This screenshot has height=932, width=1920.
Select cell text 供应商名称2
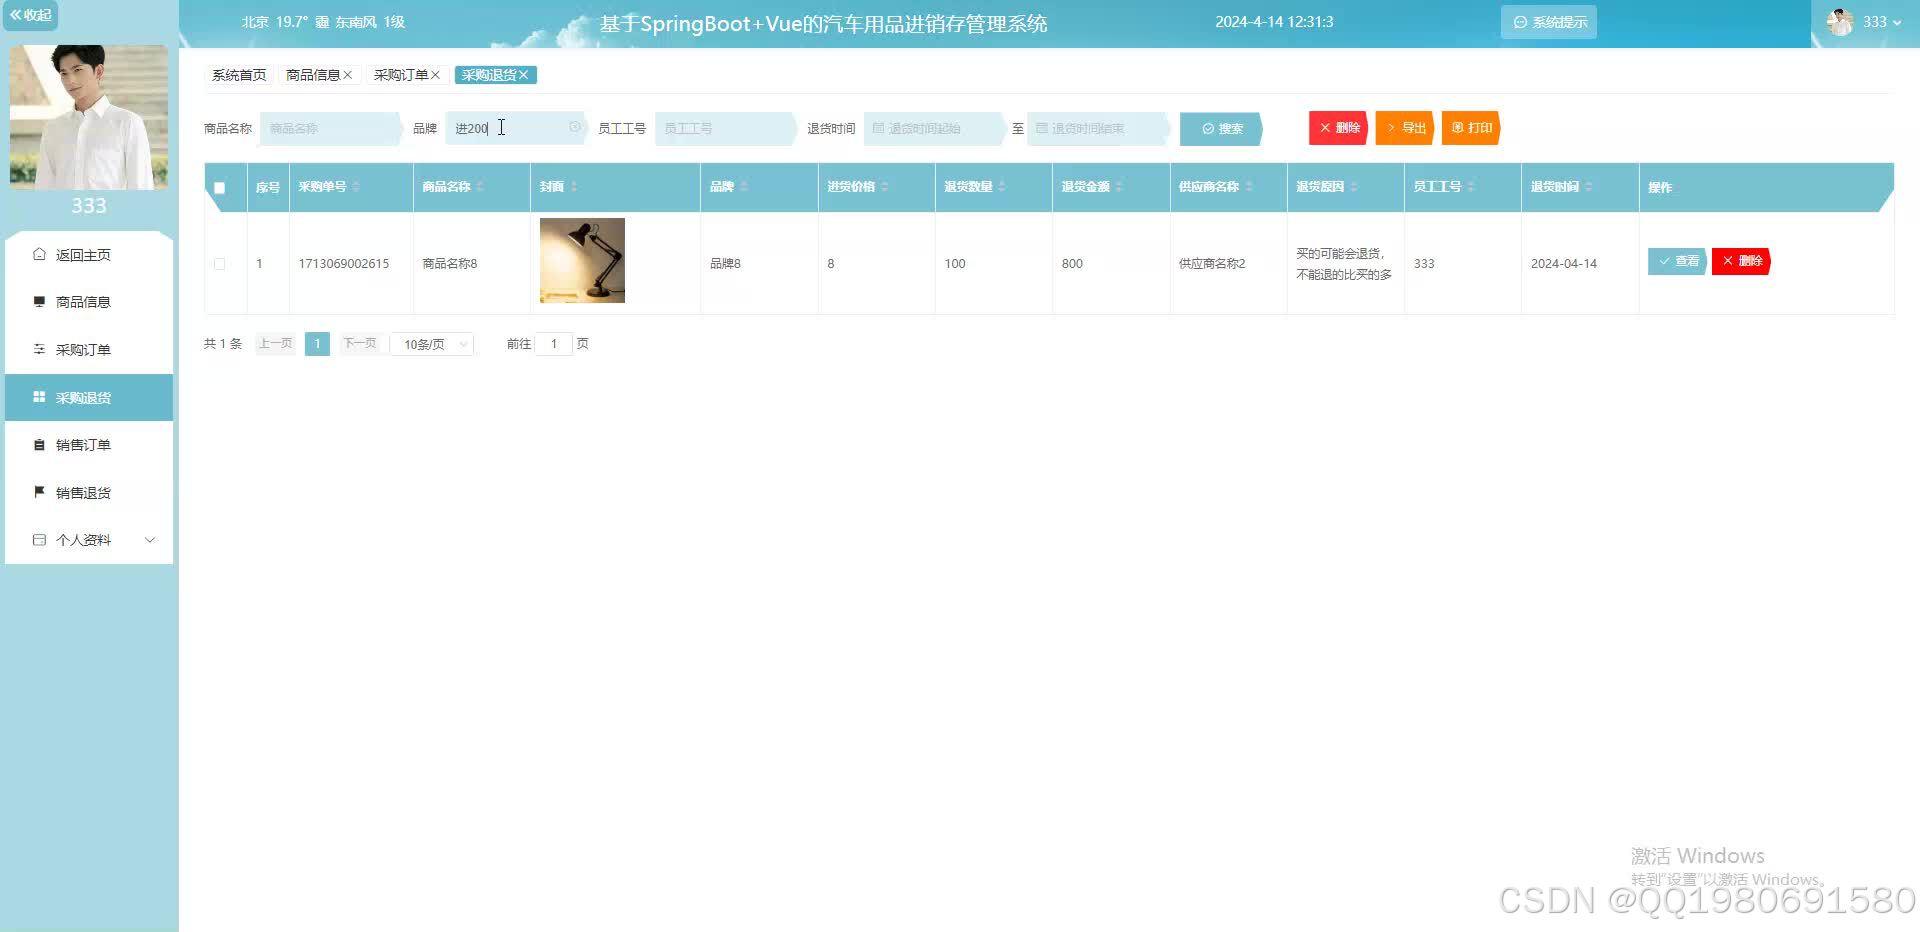(x=1212, y=264)
